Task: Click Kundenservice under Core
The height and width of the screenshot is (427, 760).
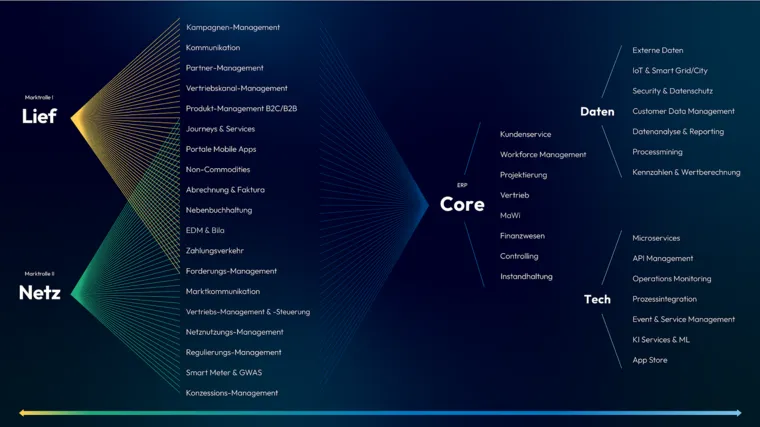Action: tap(525, 134)
